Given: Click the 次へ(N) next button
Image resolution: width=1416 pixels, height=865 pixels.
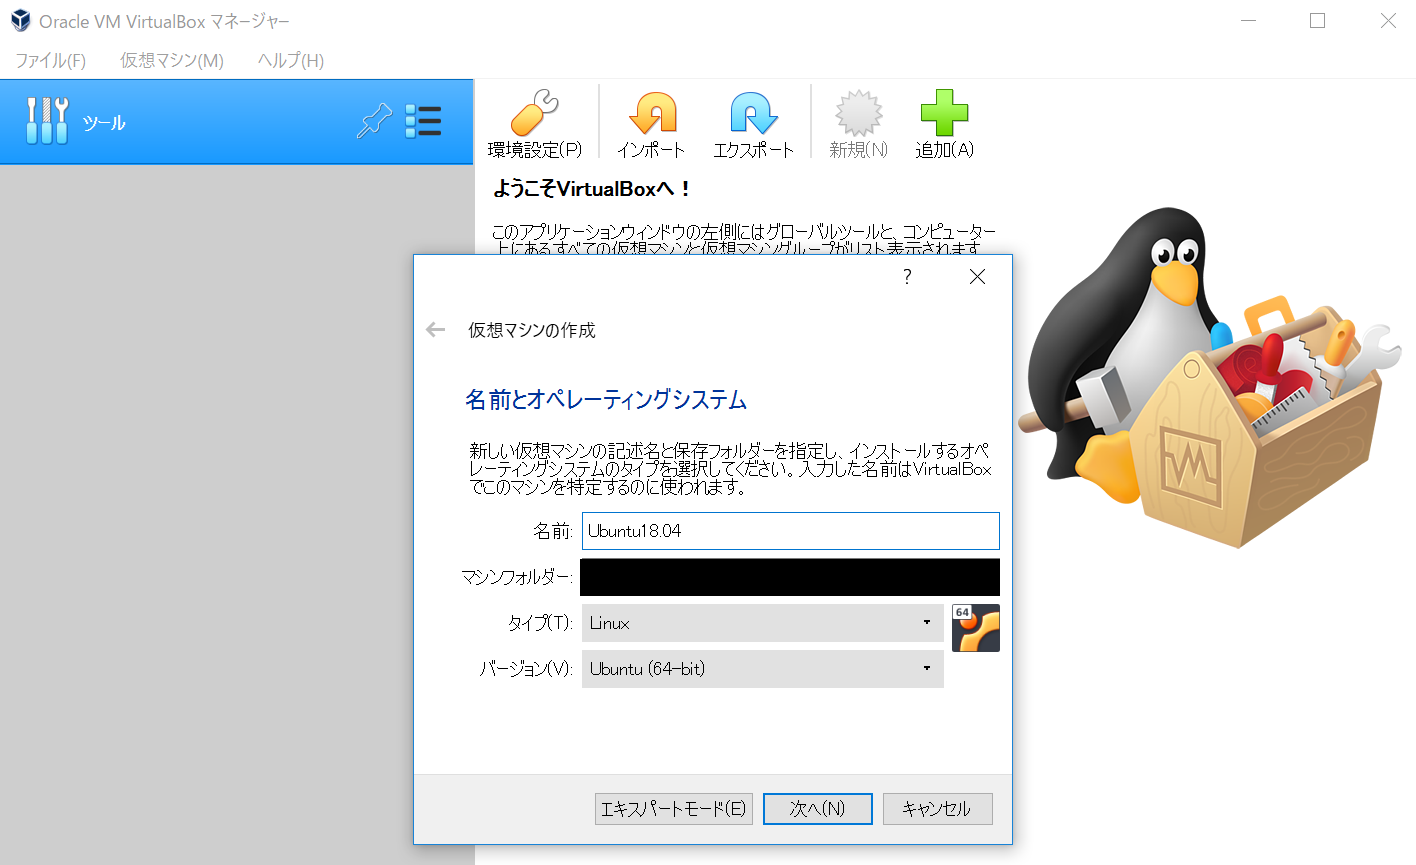Looking at the screenshot, I should pos(818,809).
